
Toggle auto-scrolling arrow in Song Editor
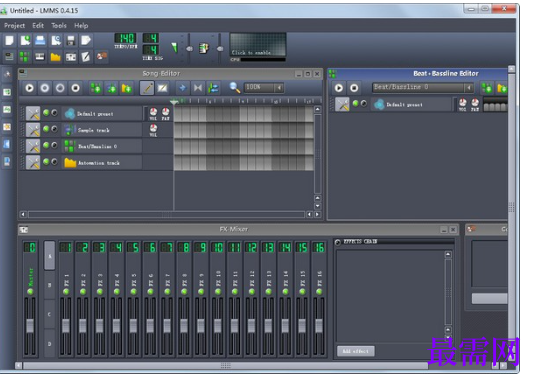coord(182,88)
